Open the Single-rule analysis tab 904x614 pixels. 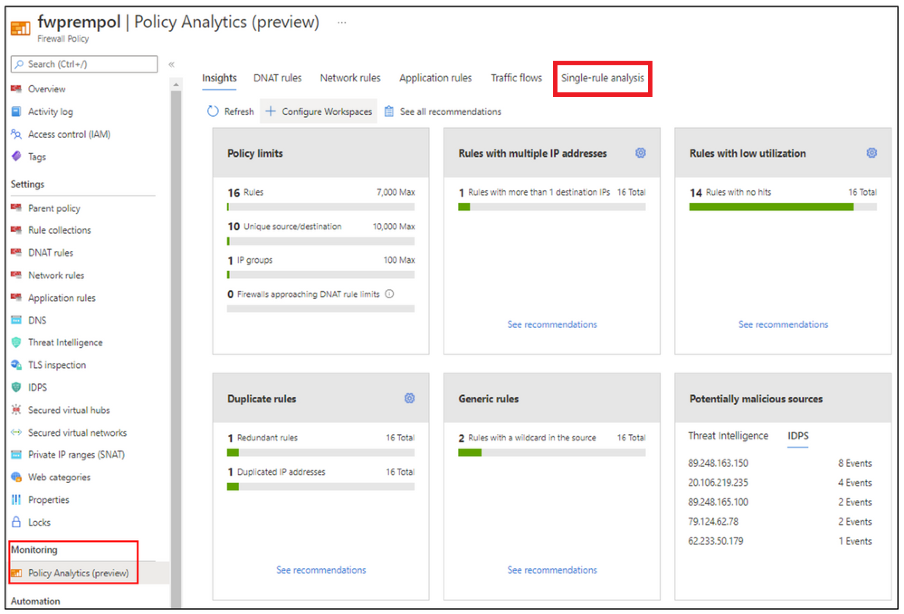coord(602,78)
